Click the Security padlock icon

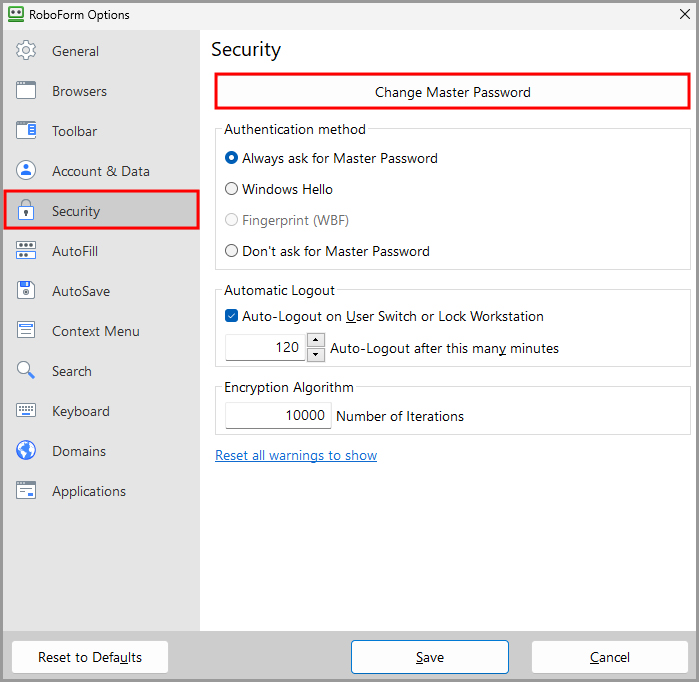pos(26,210)
